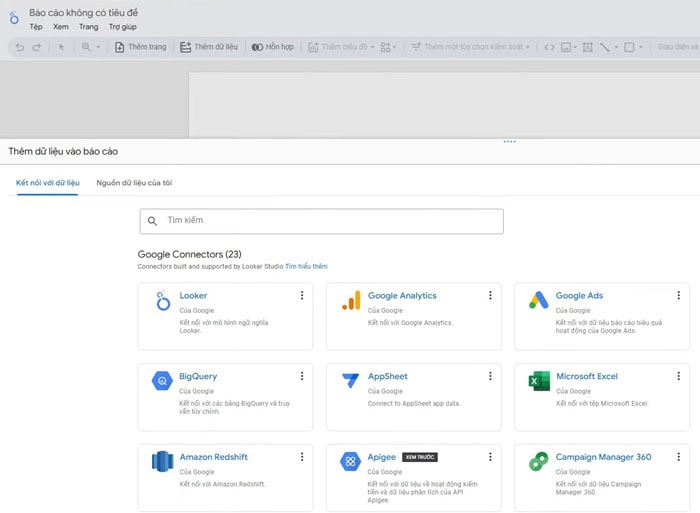Click the Looker Studio logo icon

(x=14, y=18)
